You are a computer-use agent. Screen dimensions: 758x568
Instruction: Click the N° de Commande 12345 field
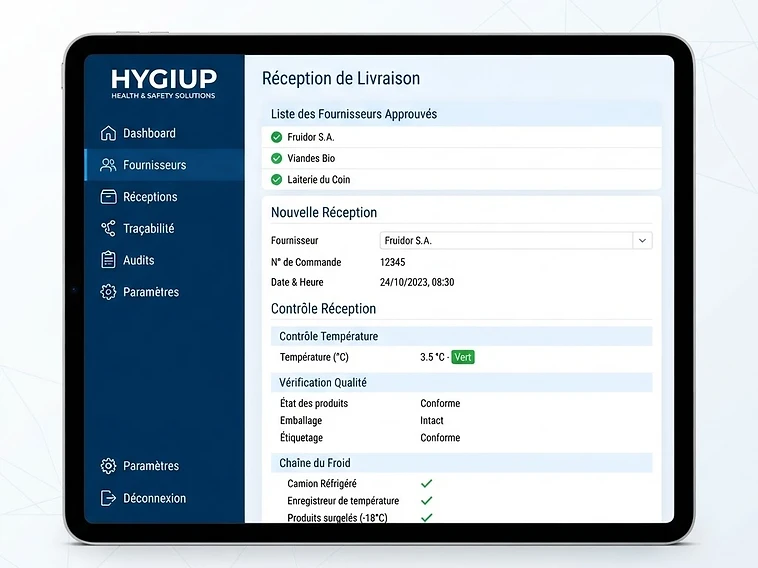click(393, 262)
